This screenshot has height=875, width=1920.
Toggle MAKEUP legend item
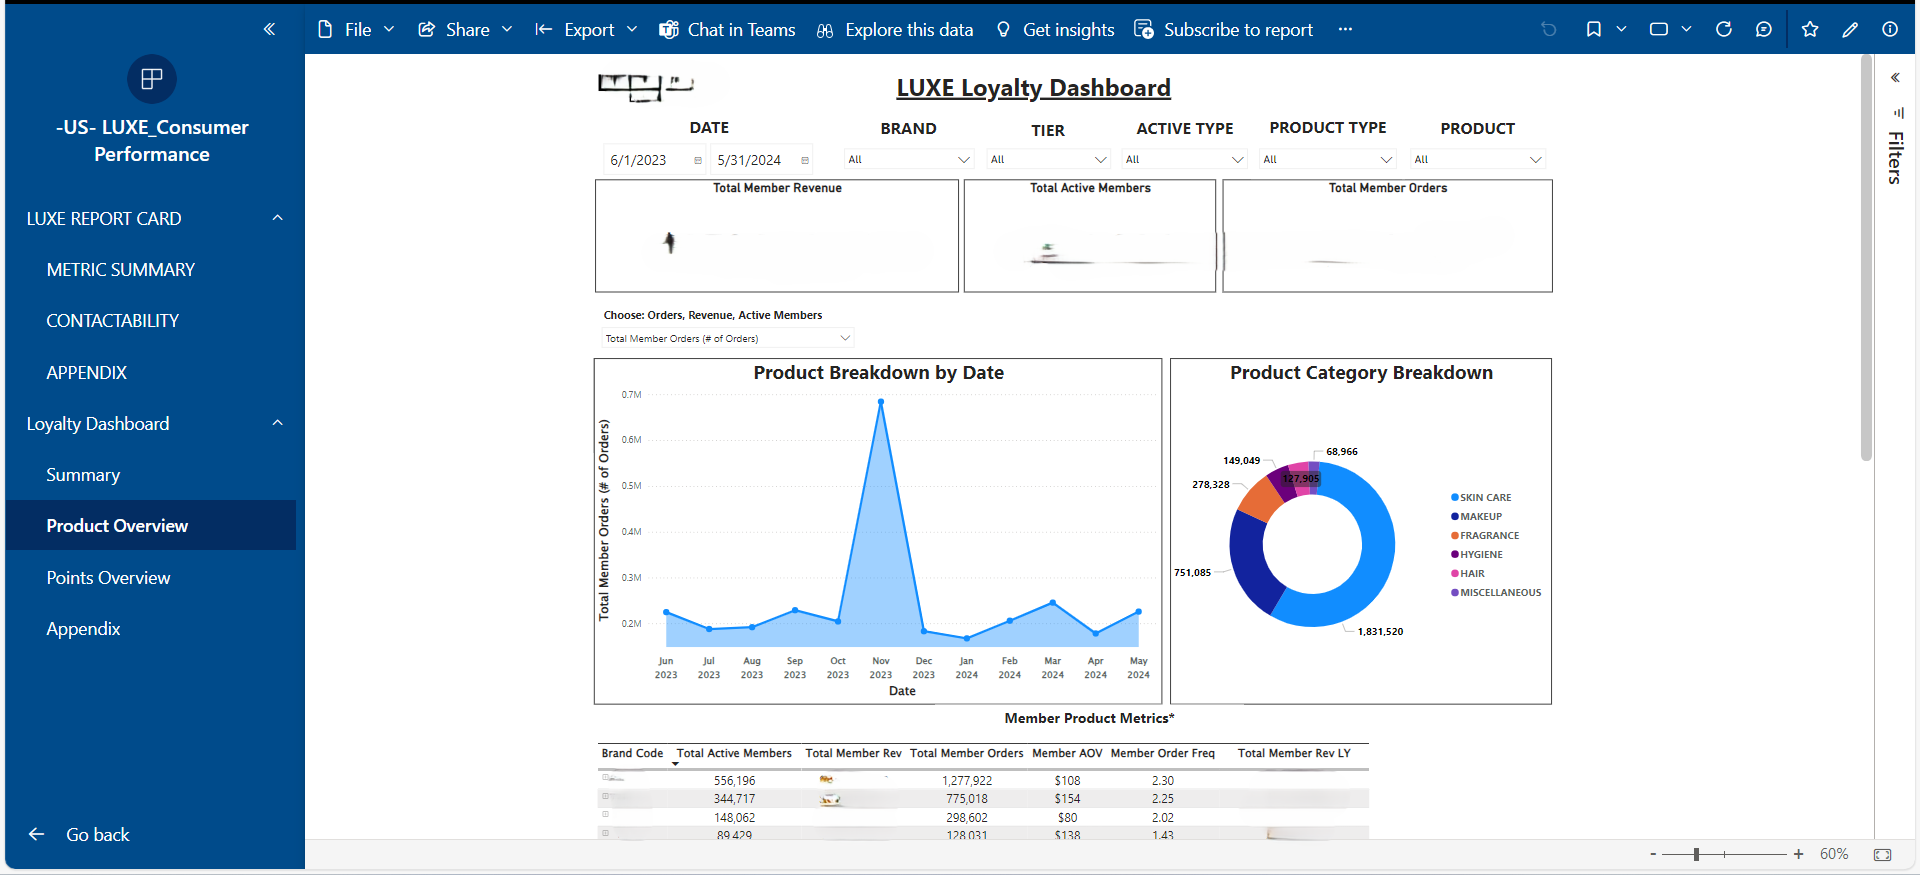pos(1480,516)
